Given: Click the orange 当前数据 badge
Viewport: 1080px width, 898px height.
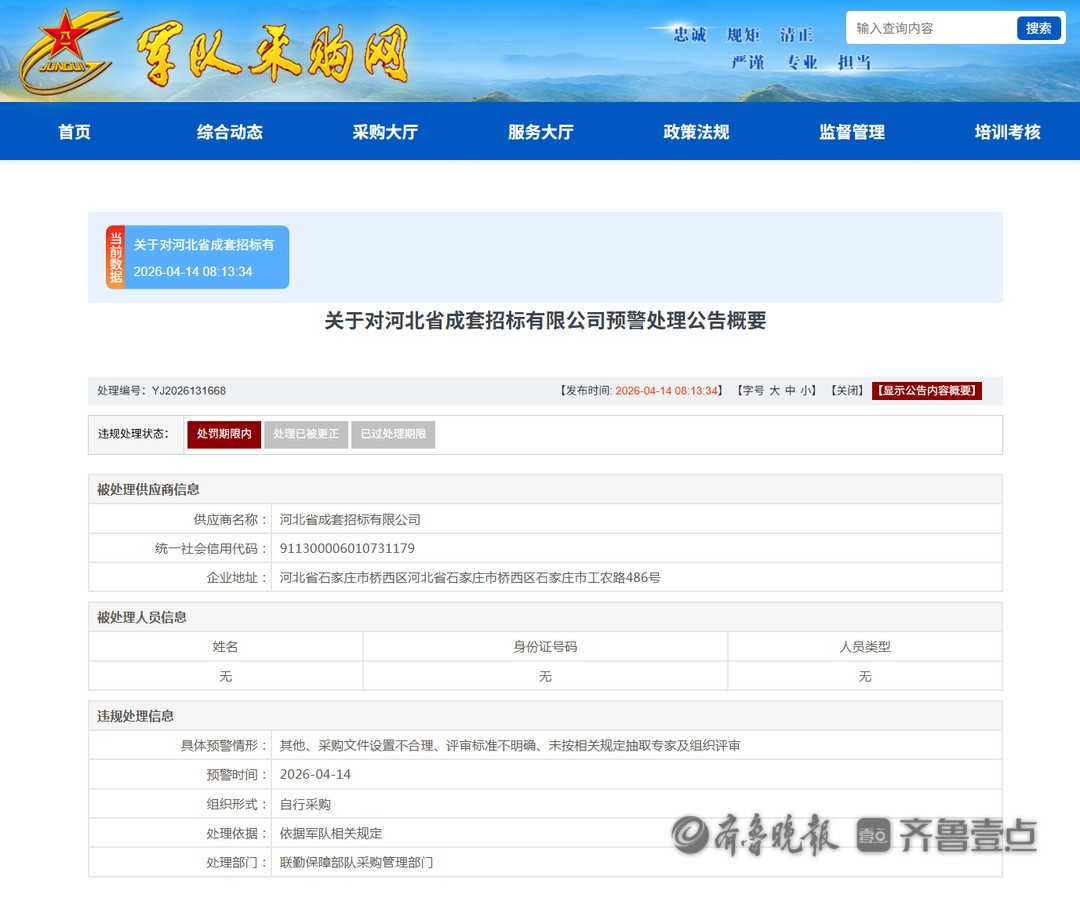Looking at the screenshot, I should coord(116,258).
